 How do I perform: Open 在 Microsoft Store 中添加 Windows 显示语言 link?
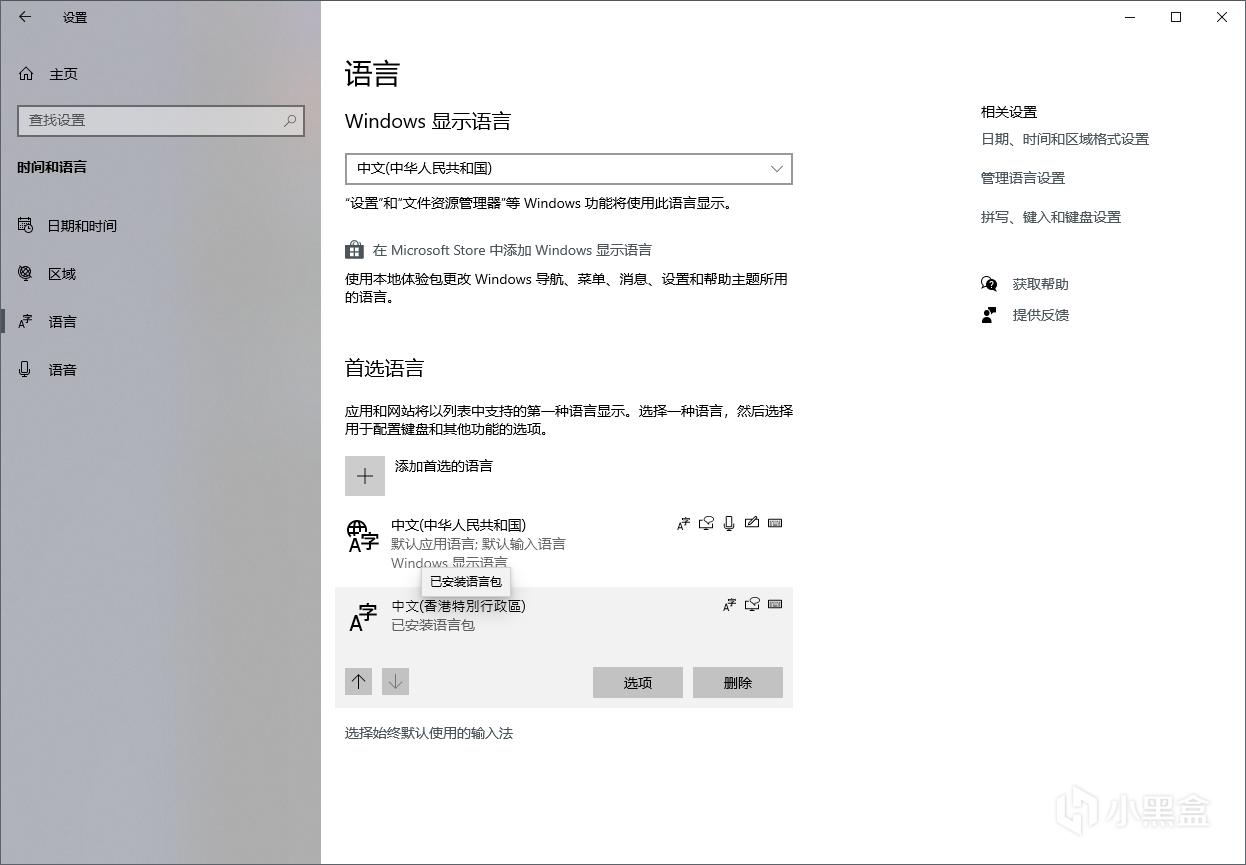tap(512, 250)
